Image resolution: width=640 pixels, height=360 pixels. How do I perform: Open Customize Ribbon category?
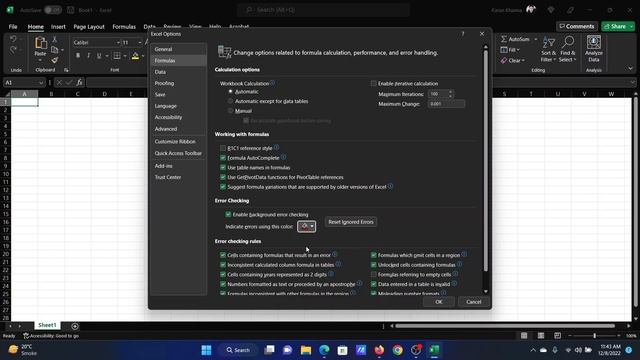(178, 141)
